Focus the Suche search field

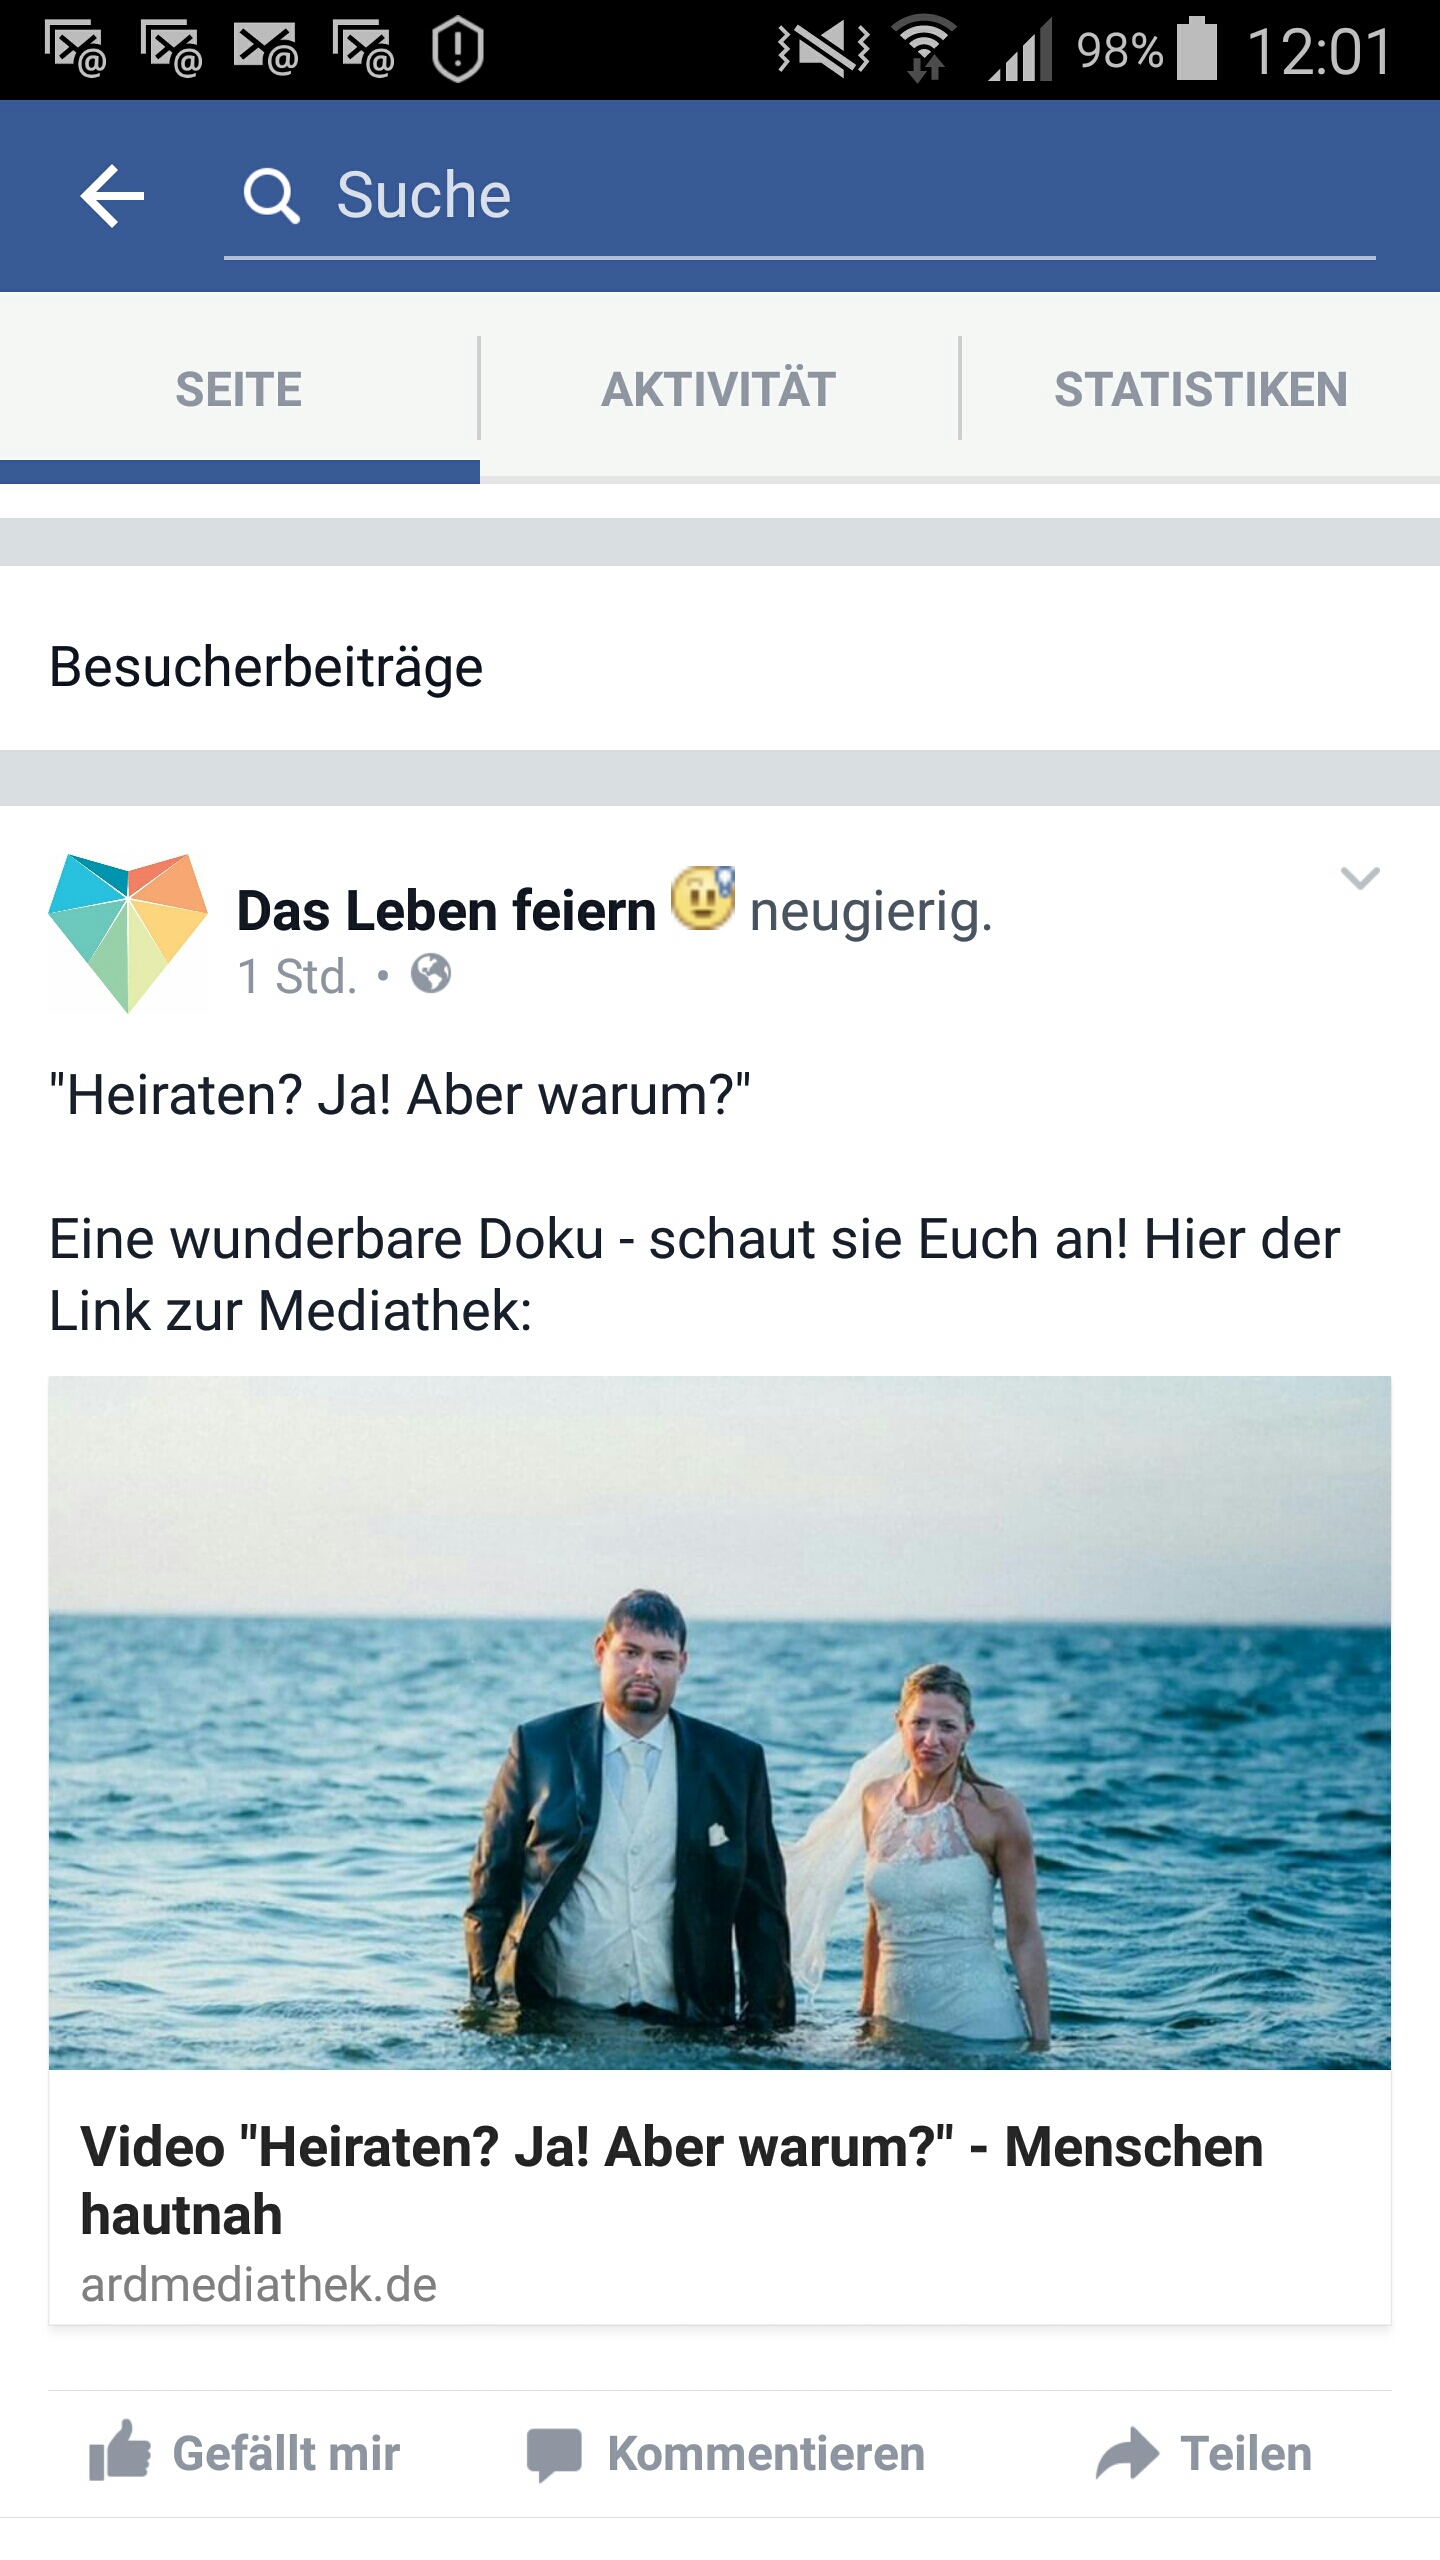(800, 196)
